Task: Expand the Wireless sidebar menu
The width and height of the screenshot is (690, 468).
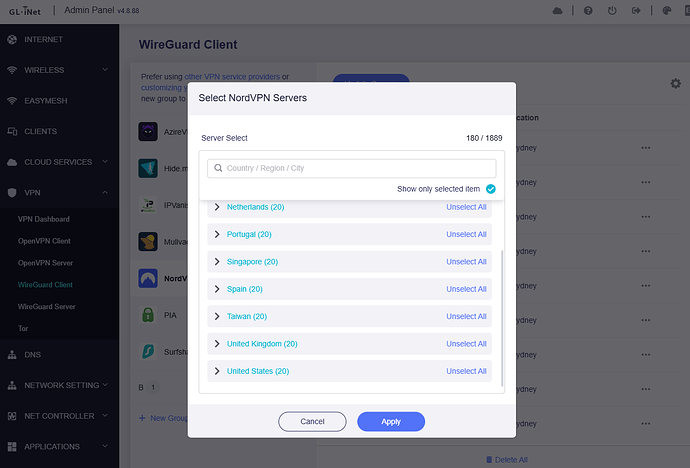Action: click(x=104, y=71)
